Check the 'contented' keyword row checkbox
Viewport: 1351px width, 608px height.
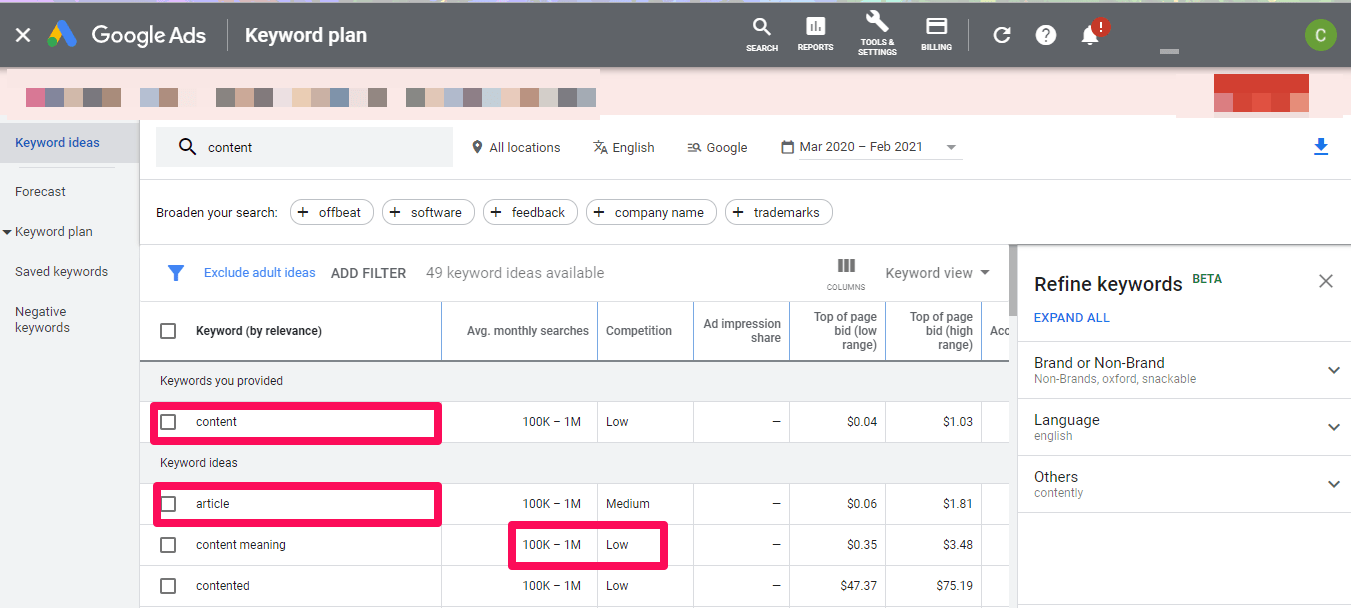(x=168, y=586)
